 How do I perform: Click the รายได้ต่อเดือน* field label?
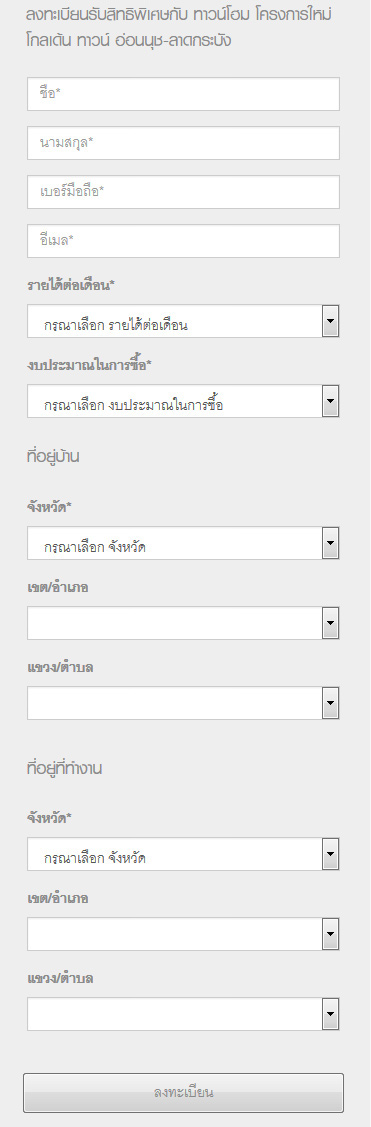pos(71,285)
